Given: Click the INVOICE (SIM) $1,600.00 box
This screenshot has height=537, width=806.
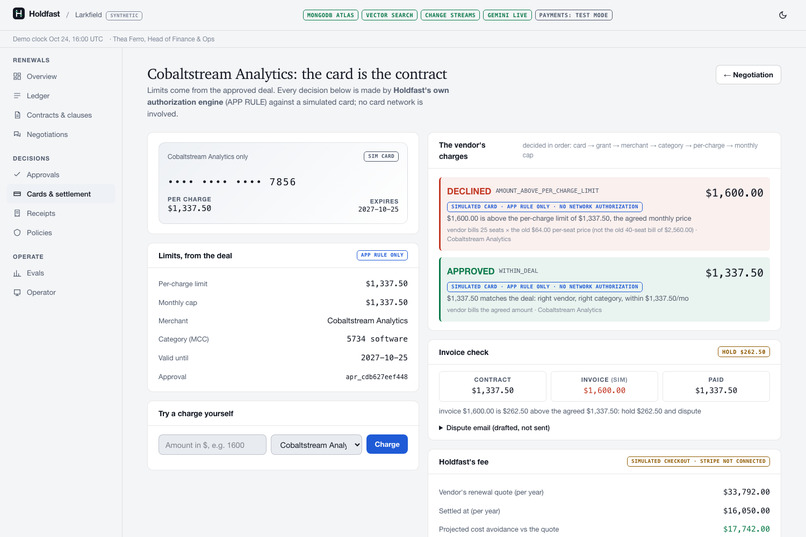Looking at the screenshot, I should [x=604, y=386].
